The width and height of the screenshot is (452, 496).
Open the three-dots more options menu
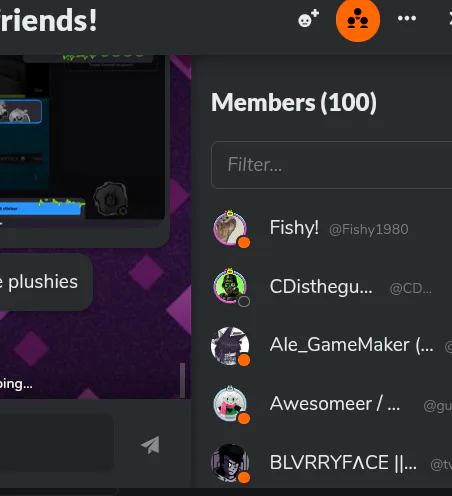(x=407, y=18)
